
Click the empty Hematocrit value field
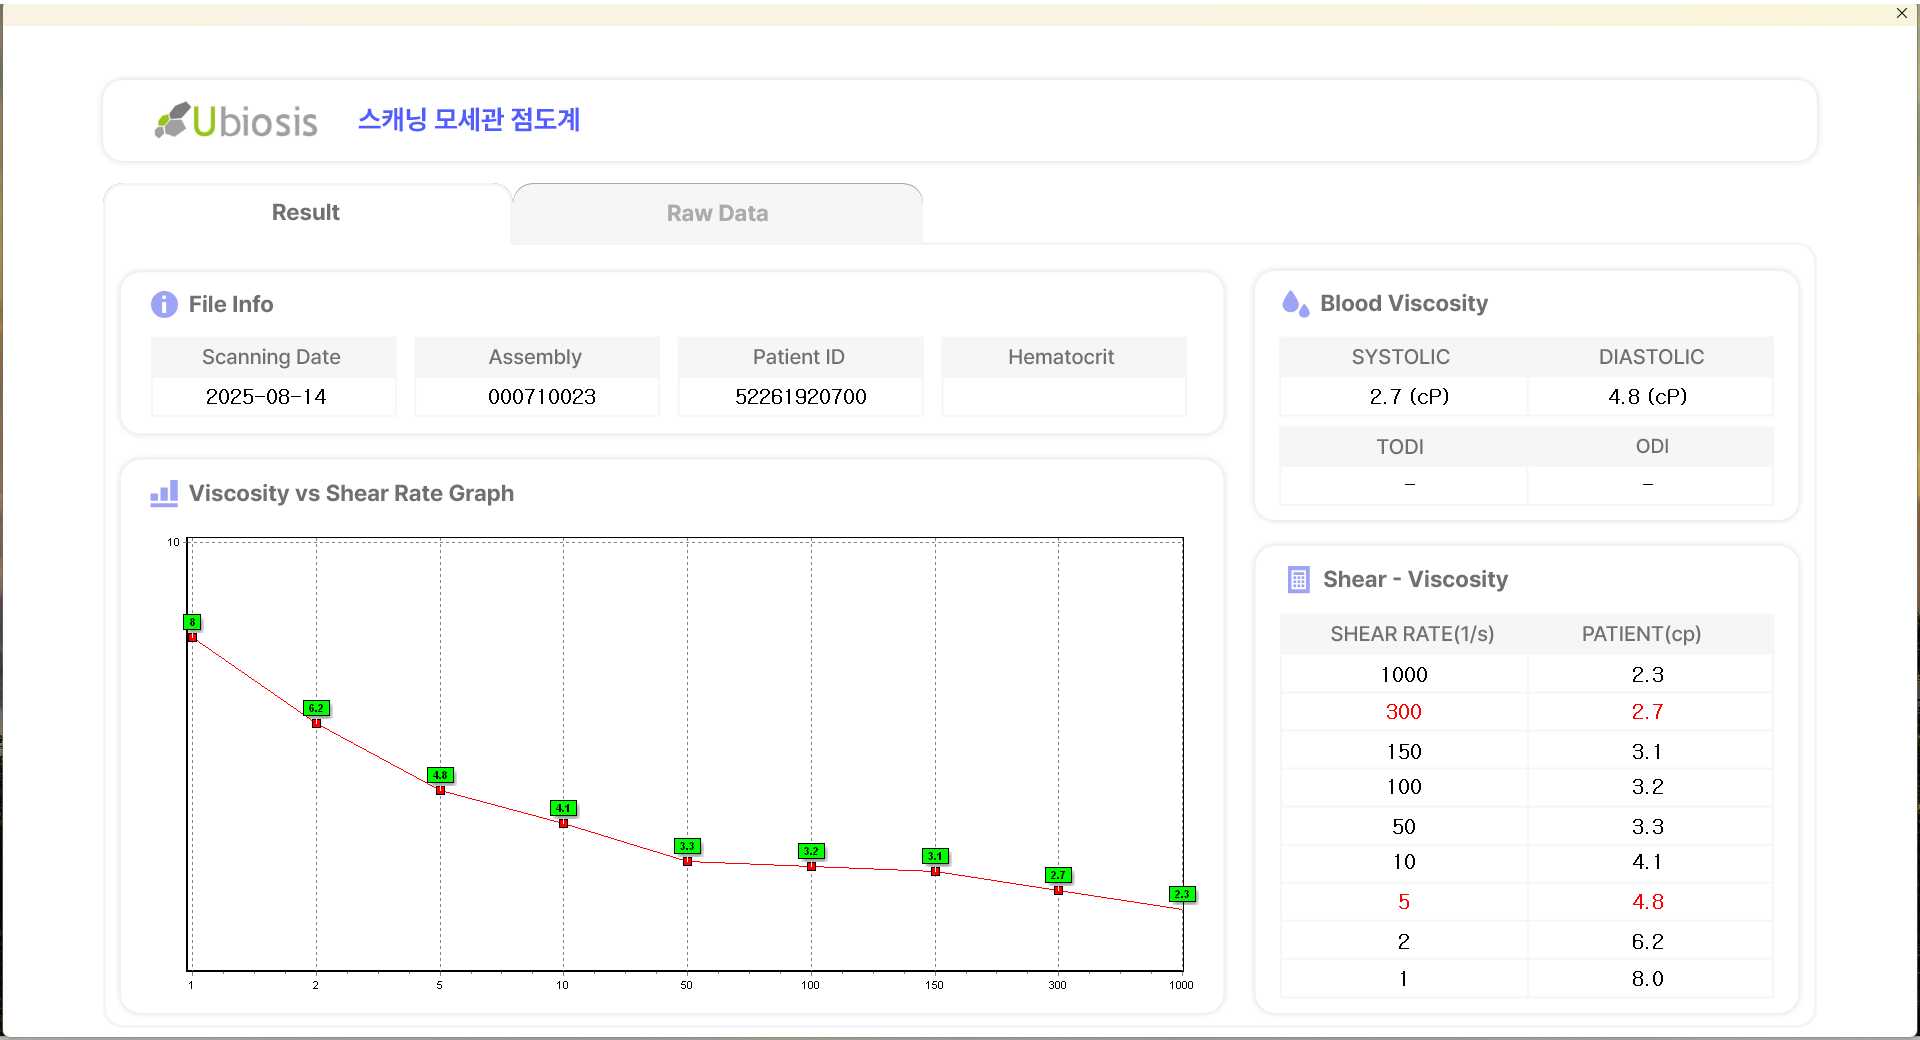click(1062, 397)
